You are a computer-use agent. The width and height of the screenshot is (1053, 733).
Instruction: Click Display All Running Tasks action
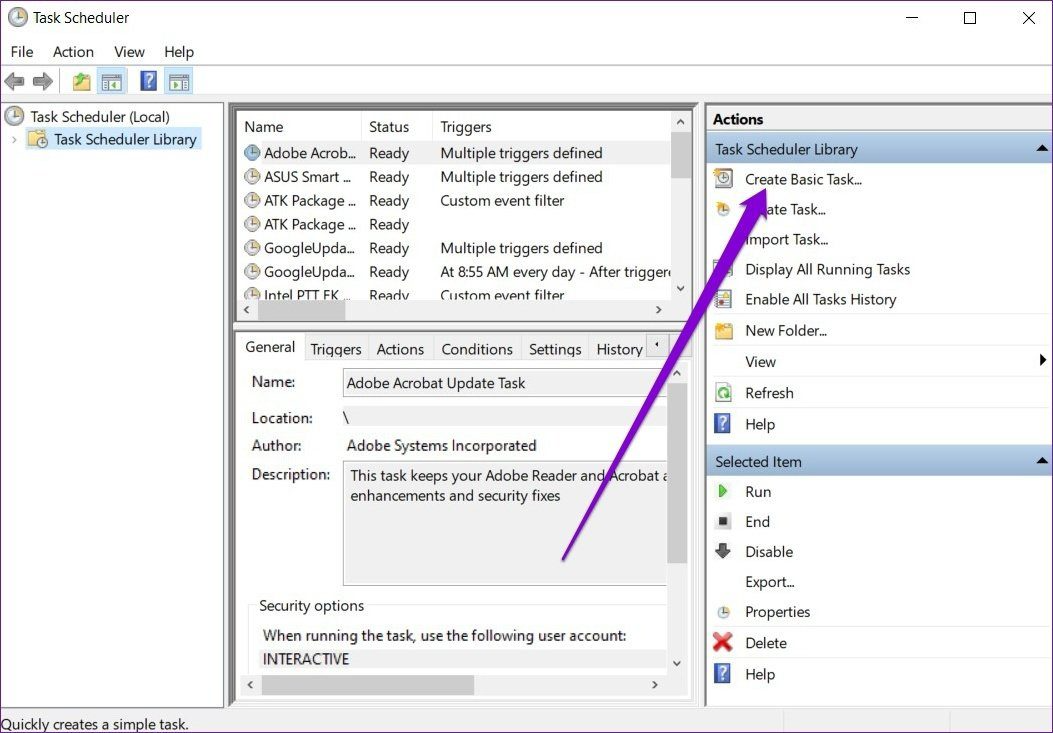click(x=827, y=269)
